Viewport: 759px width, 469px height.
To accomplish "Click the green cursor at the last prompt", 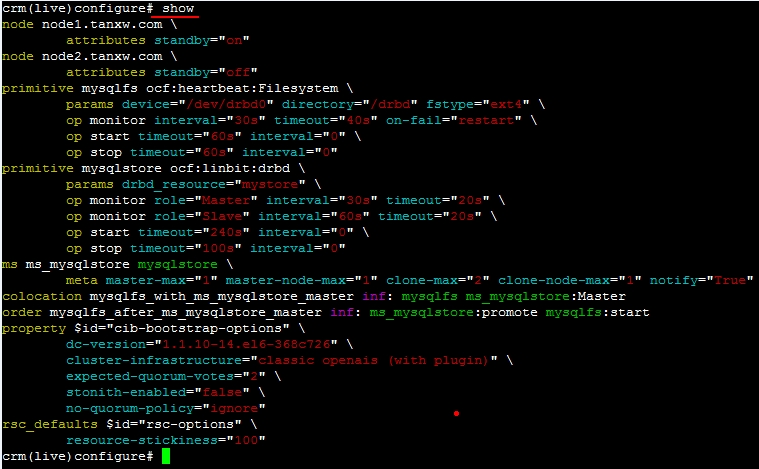I will click(x=166, y=456).
